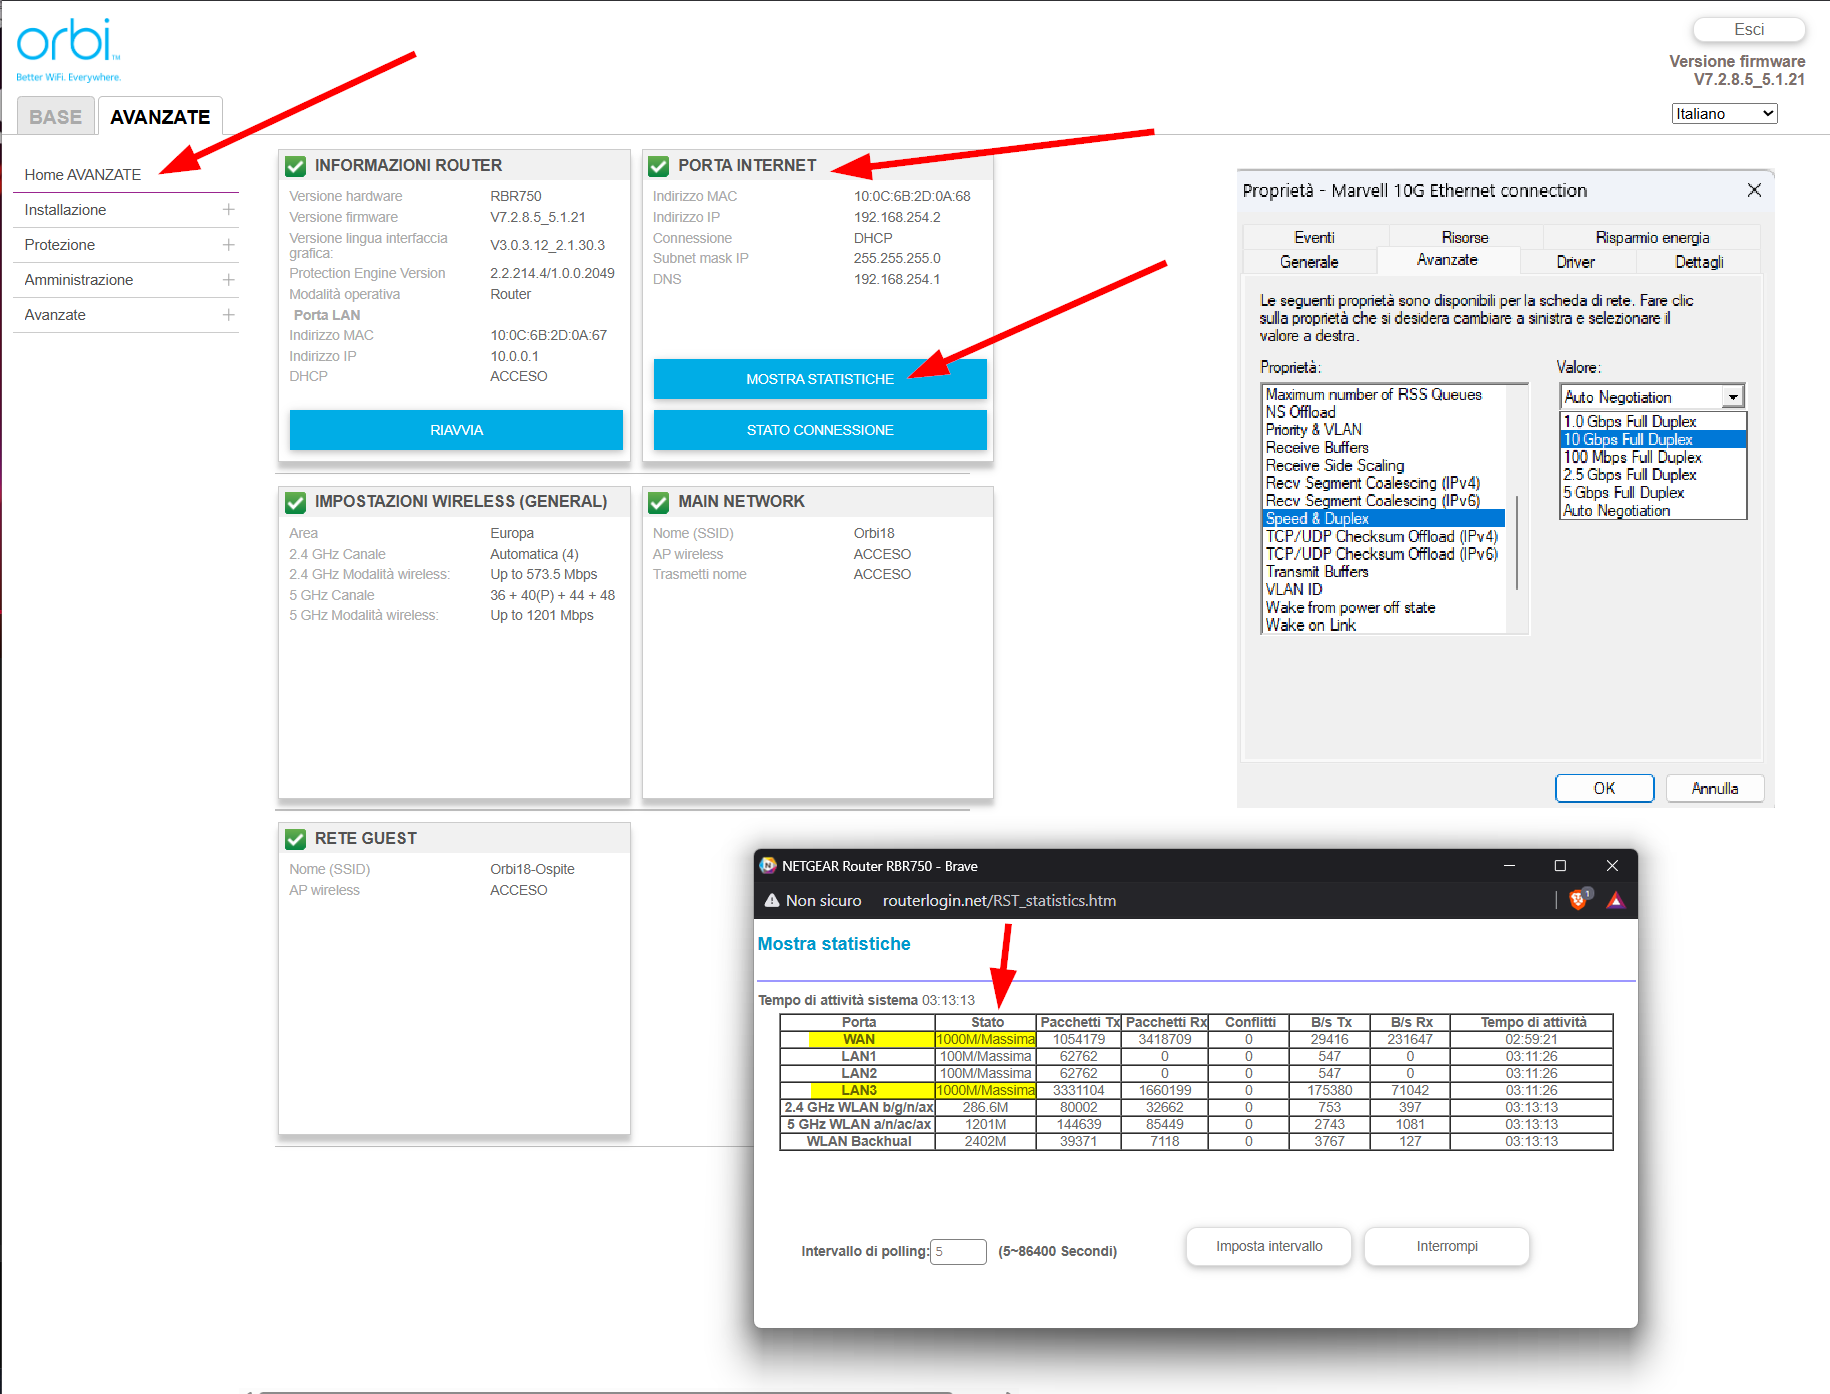This screenshot has width=1830, height=1394.
Task: Click green checkmark beside MAIN NETWORK
Action: 659,502
